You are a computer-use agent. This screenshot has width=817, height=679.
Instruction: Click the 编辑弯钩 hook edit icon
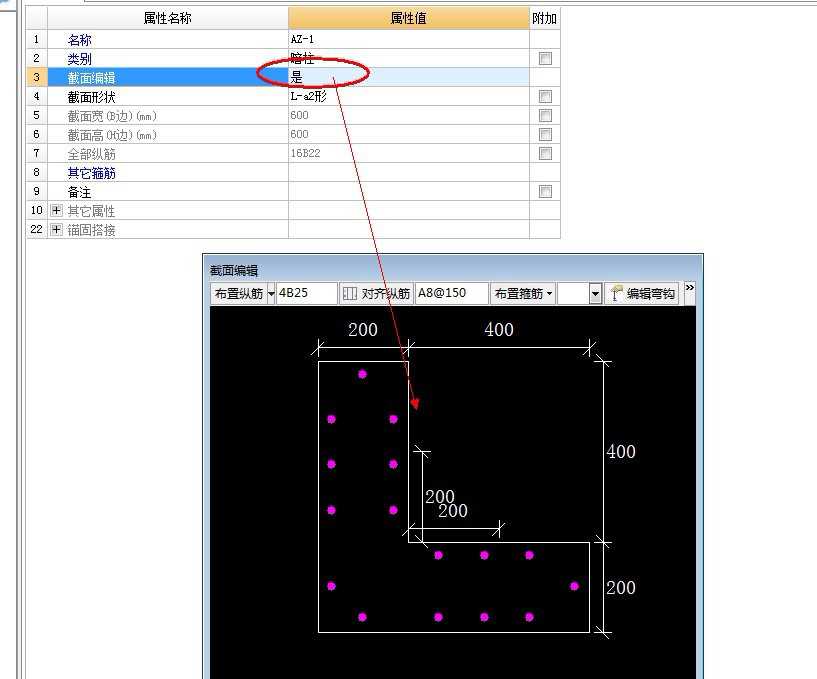[x=617, y=293]
